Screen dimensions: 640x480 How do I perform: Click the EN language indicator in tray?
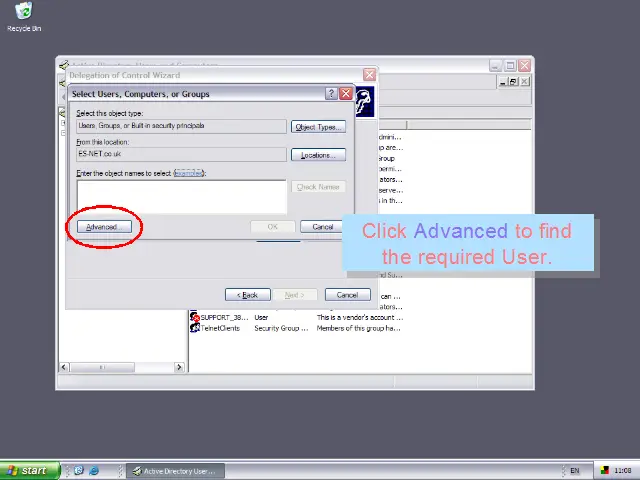pyautogui.click(x=574, y=470)
